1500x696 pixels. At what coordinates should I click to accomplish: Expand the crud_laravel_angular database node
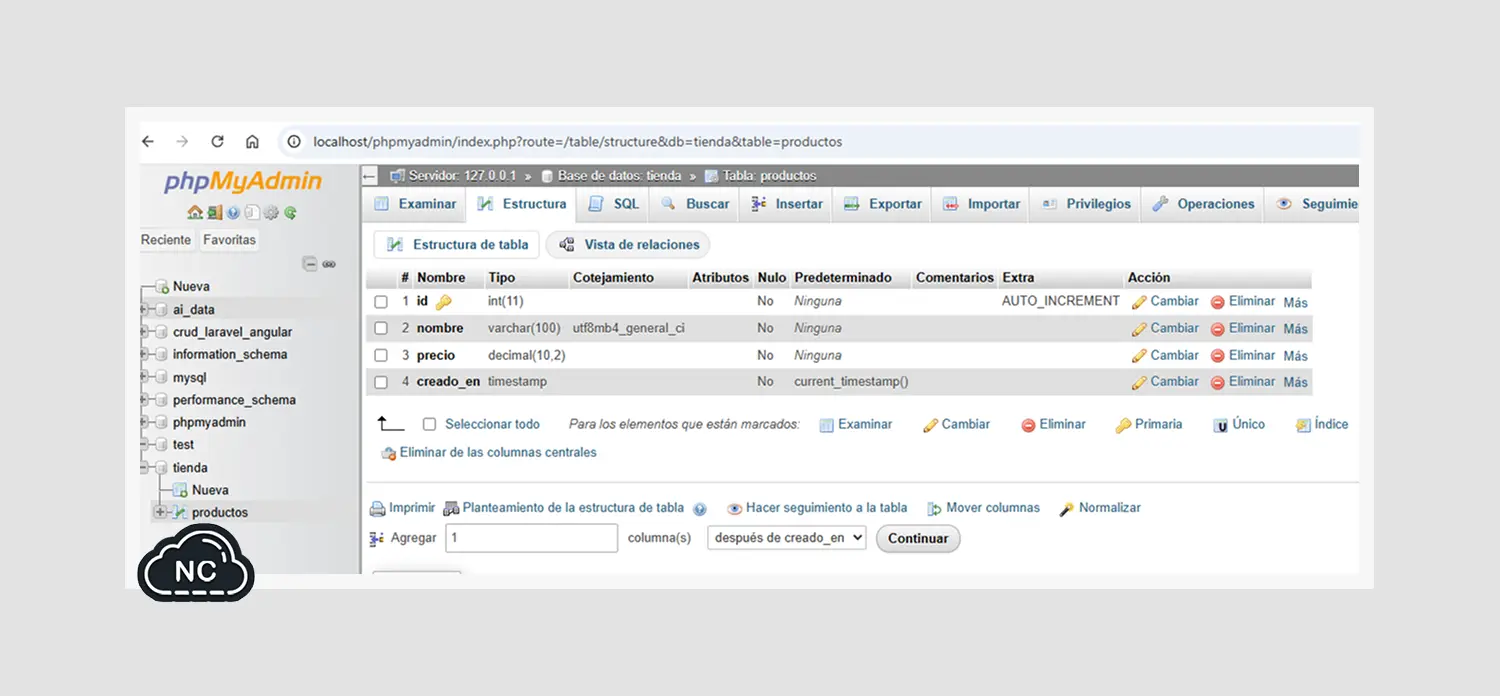(x=146, y=332)
